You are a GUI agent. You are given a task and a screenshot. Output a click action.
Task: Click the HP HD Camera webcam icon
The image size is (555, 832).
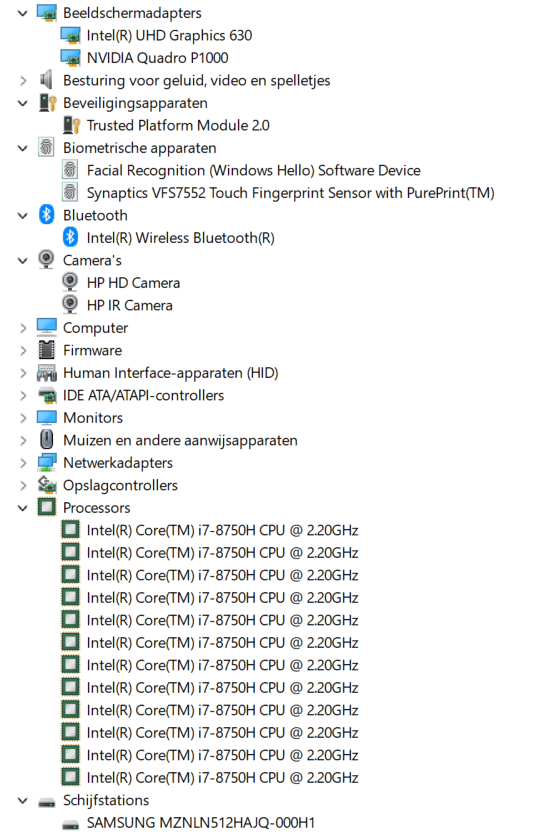(x=70, y=282)
